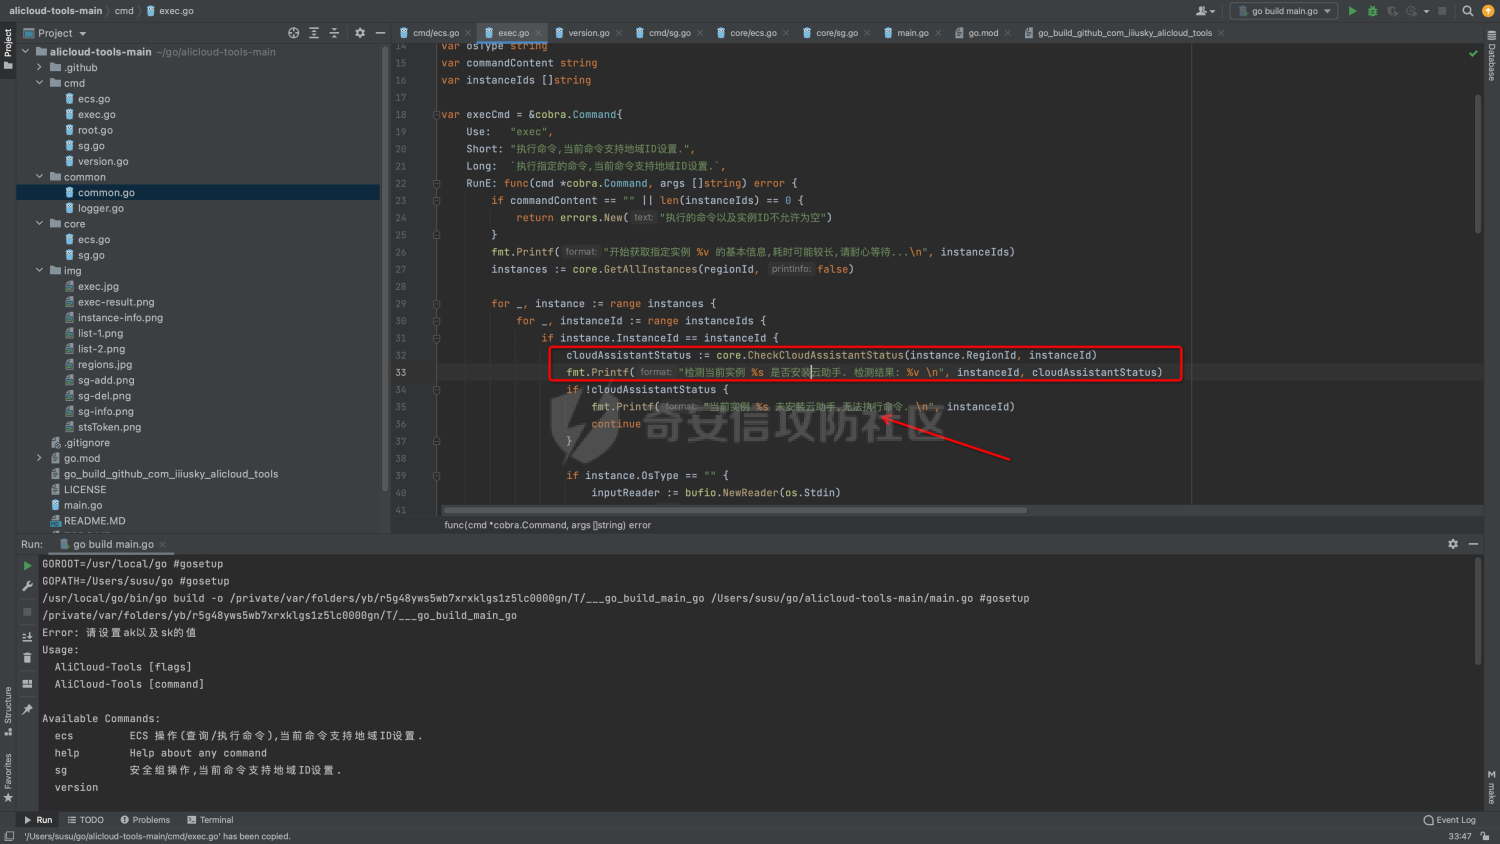Open Event Log
Screen dimensions: 1500x844
1449,820
